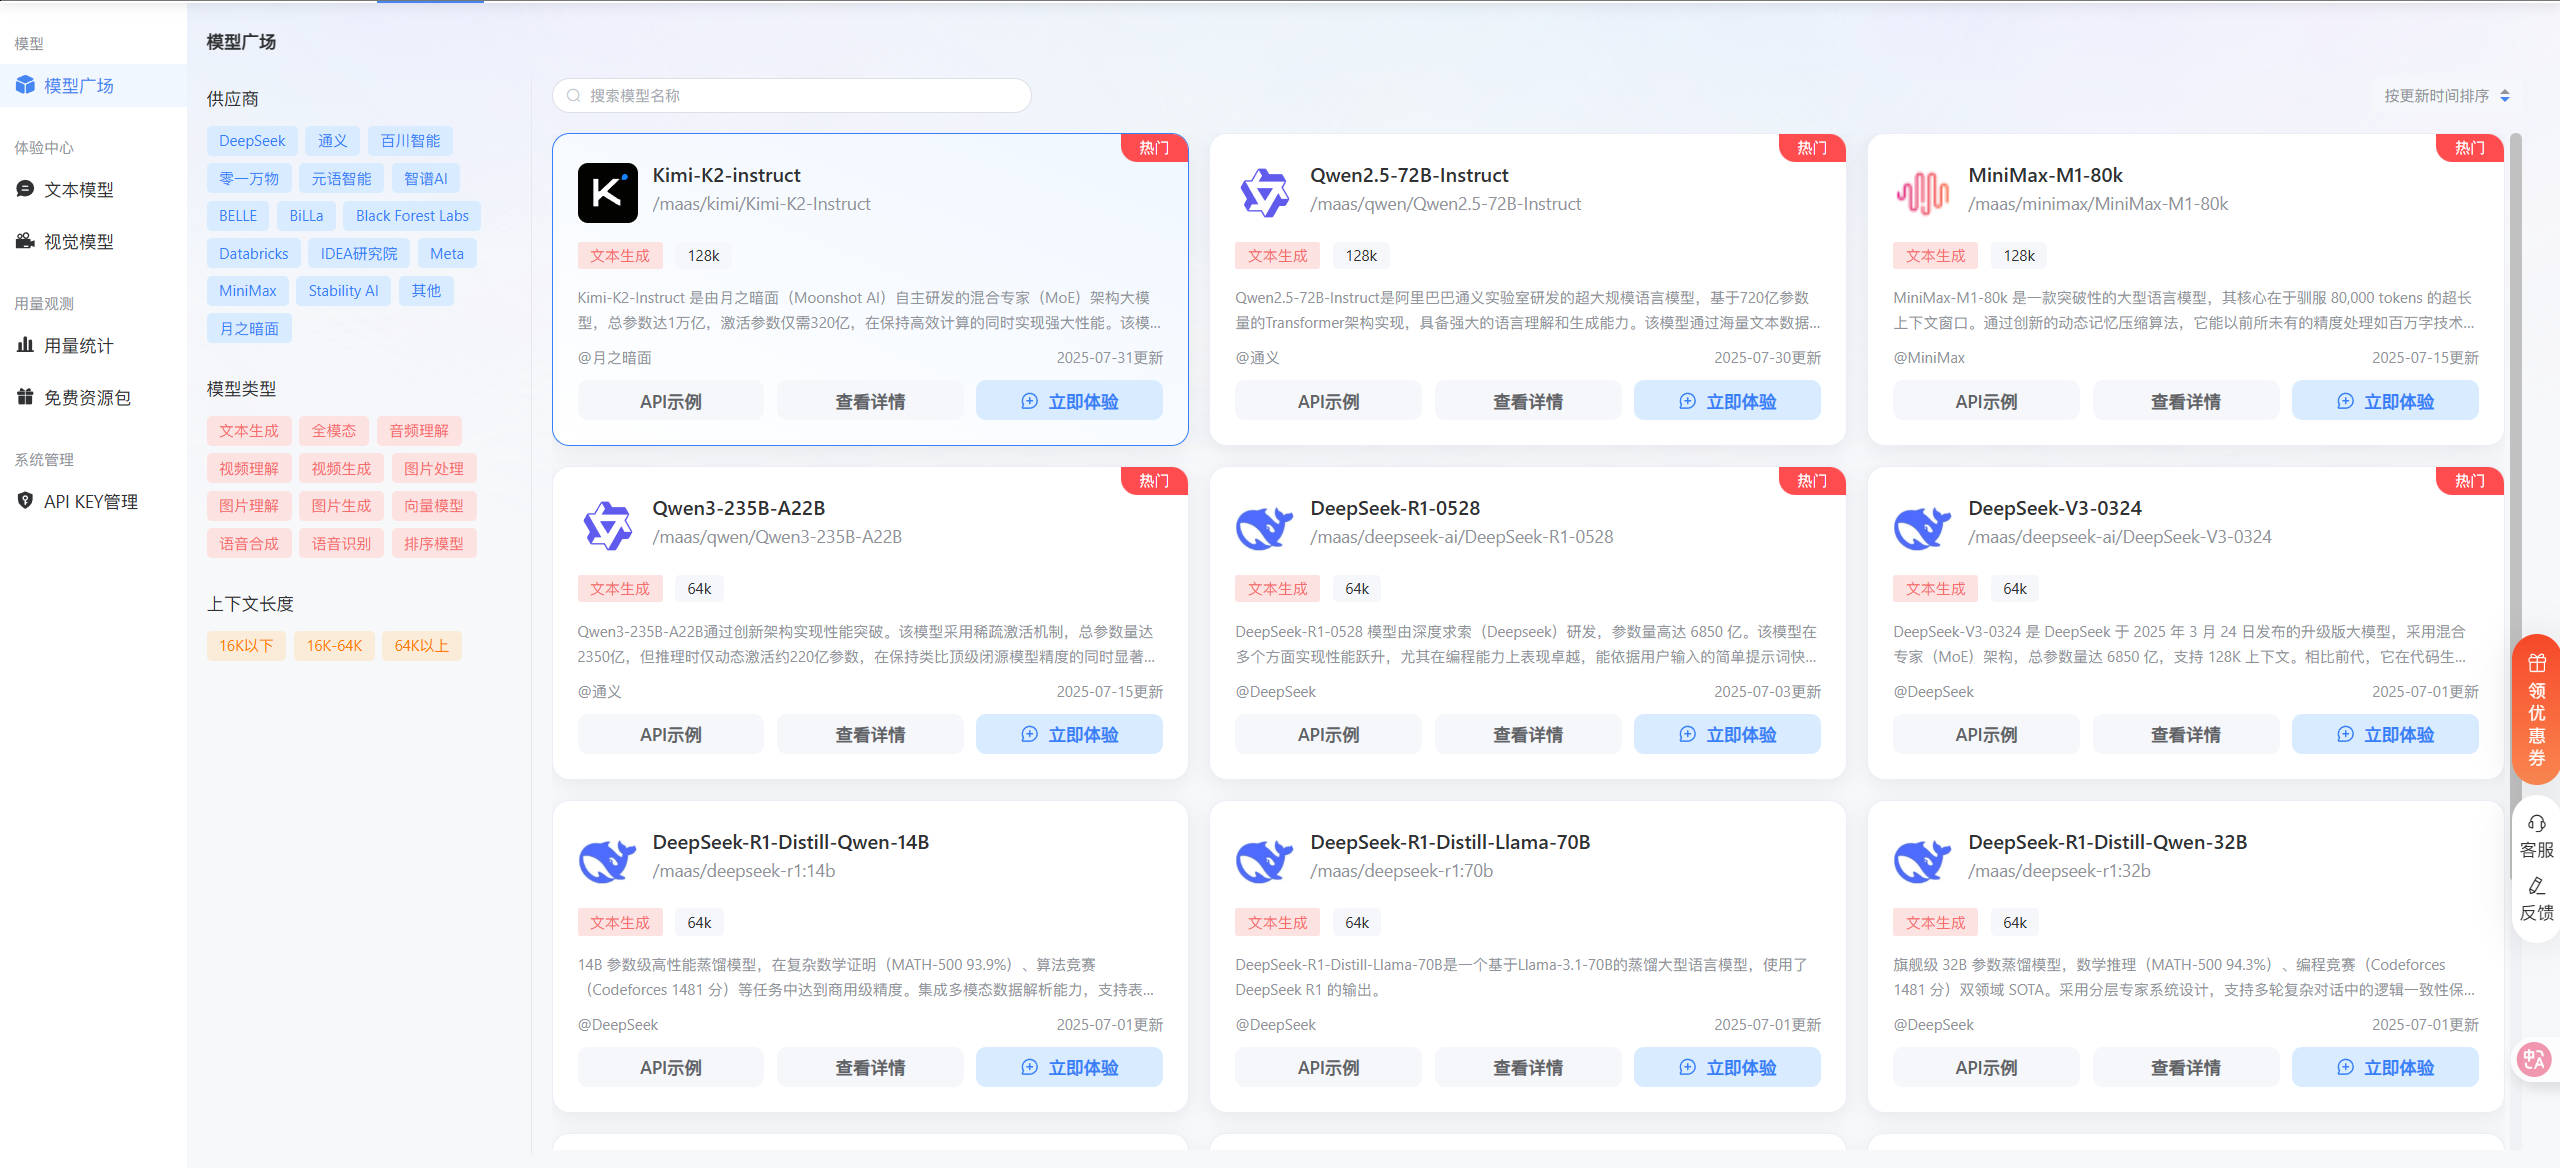The height and width of the screenshot is (1168, 2560).
Task: Toggle the 视频生成 model type filter
Action: click(x=341, y=469)
